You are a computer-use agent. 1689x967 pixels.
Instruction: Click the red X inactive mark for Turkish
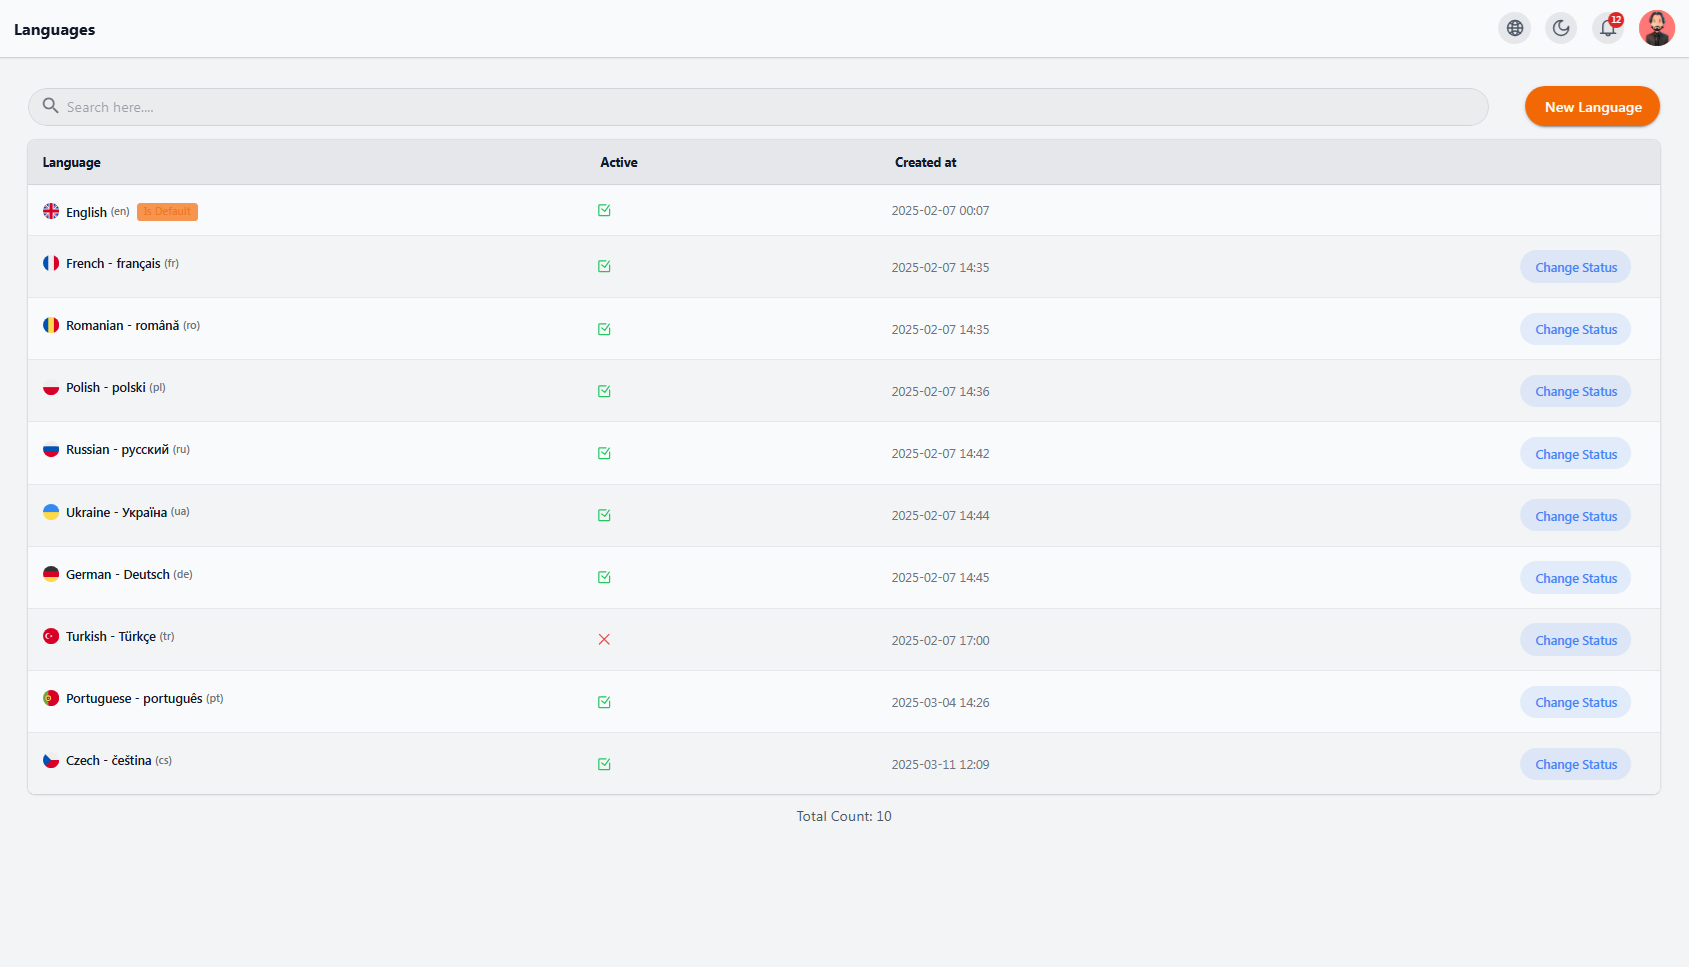(x=604, y=640)
